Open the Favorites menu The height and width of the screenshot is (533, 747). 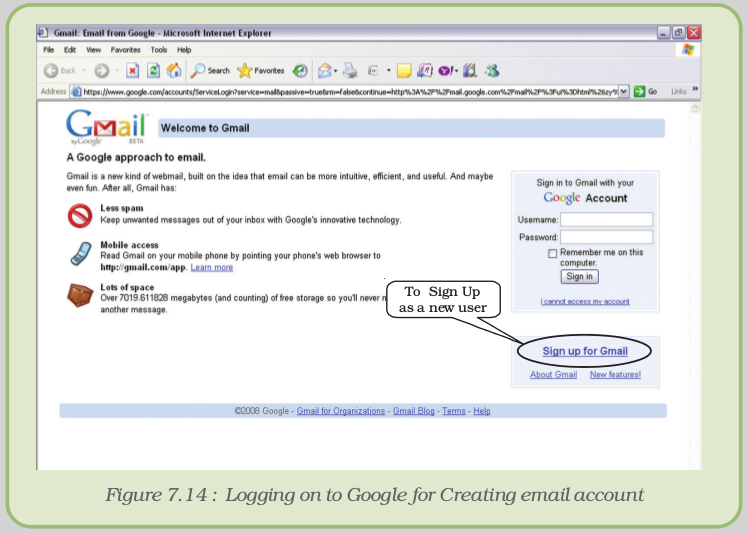tap(125, 50)
